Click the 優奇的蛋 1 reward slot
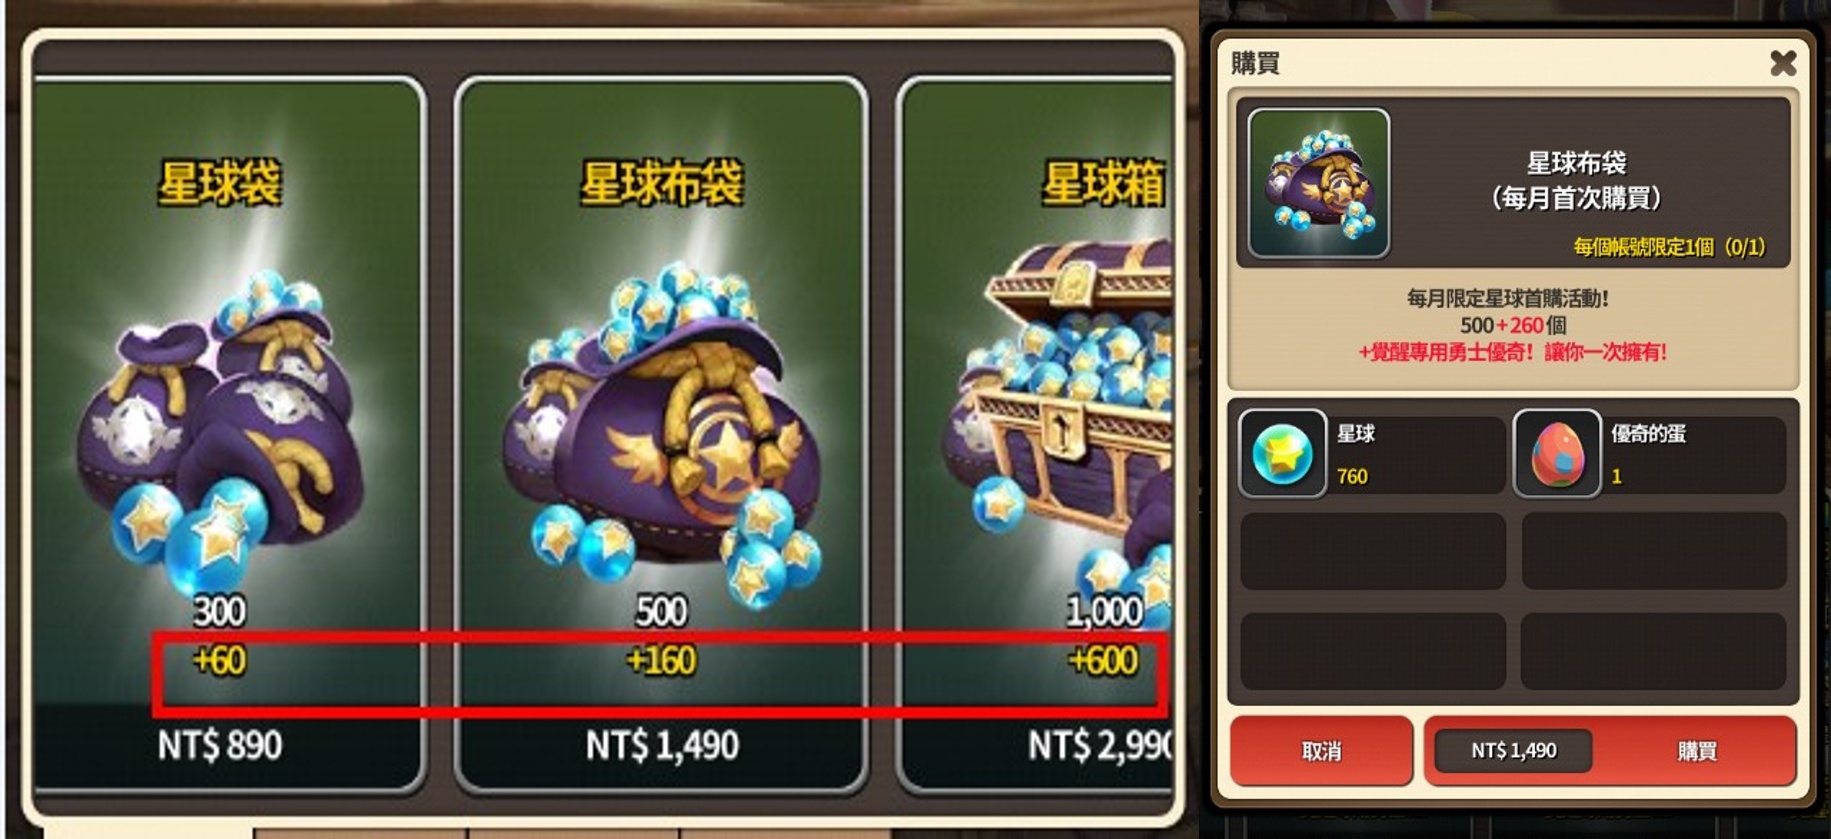This screenshot has width=1831, height=839. pos(1650,454)
